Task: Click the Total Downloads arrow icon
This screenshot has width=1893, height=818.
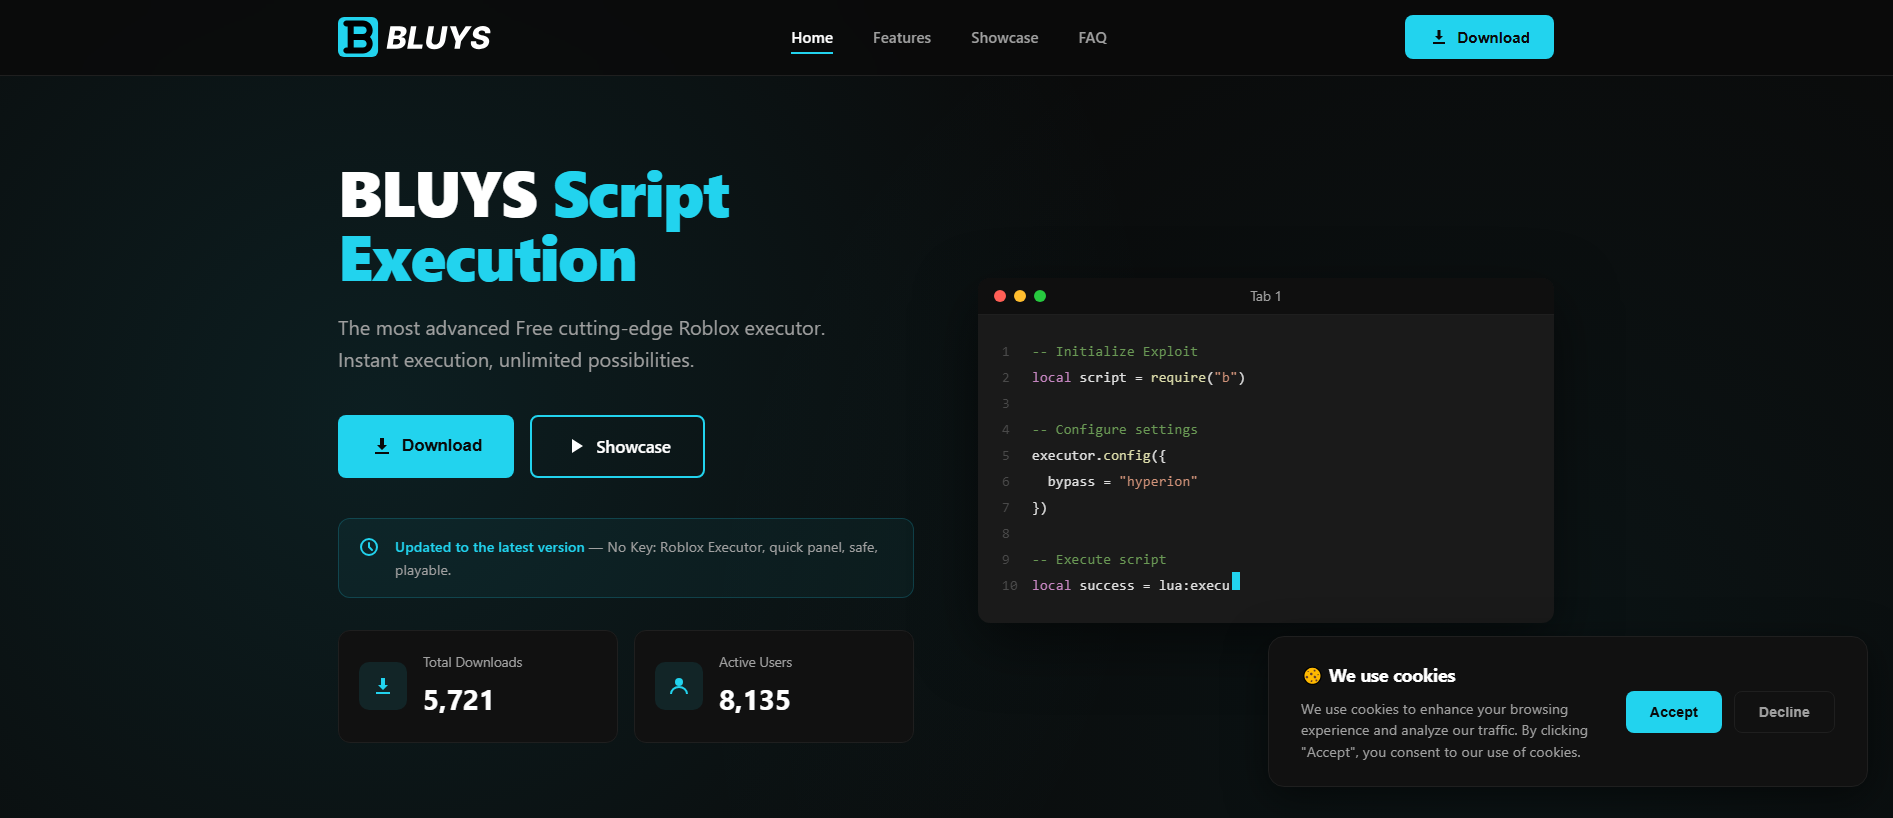Action: 383,686
